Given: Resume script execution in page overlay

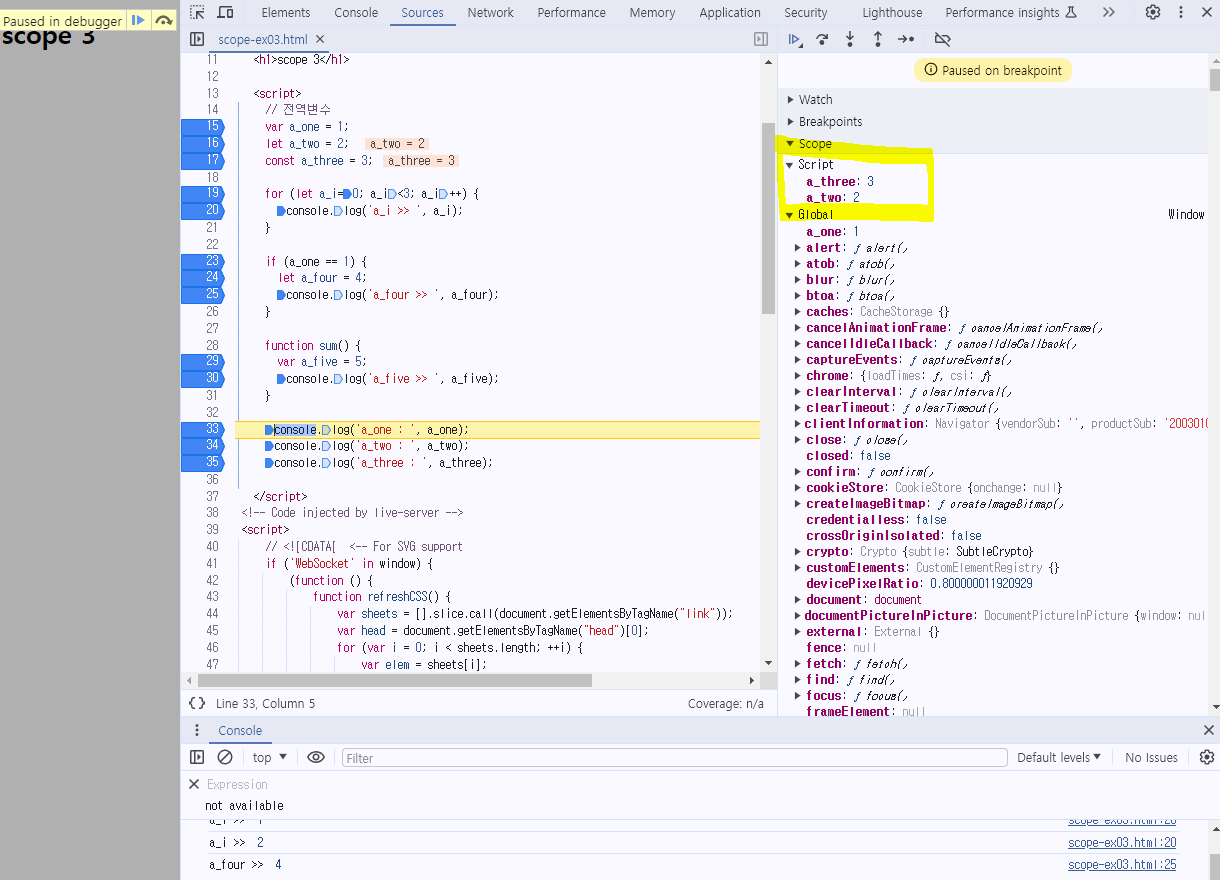Looking at the screenshot, I should (138, 20).
